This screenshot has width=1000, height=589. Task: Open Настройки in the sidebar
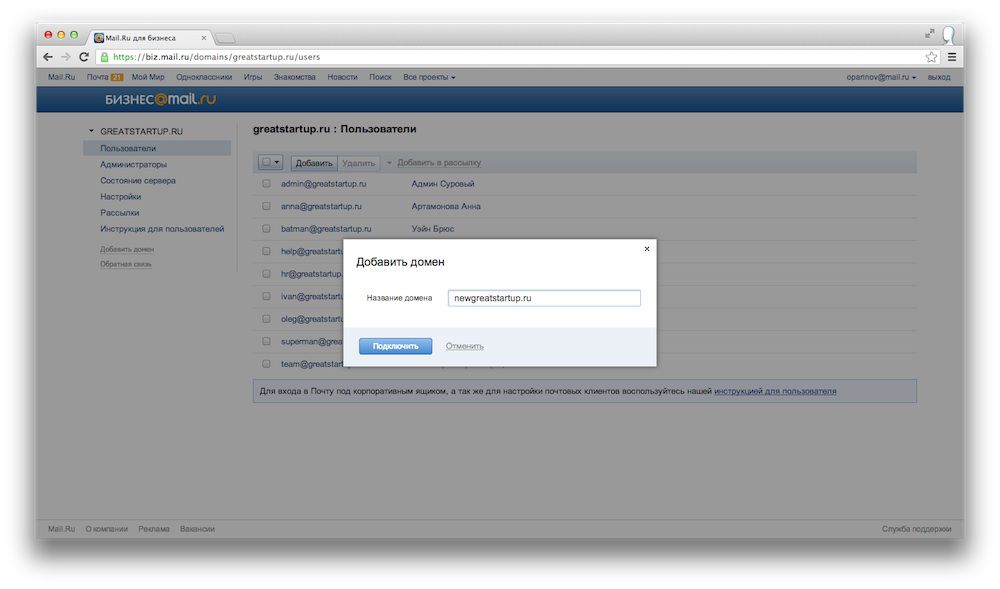121,196
